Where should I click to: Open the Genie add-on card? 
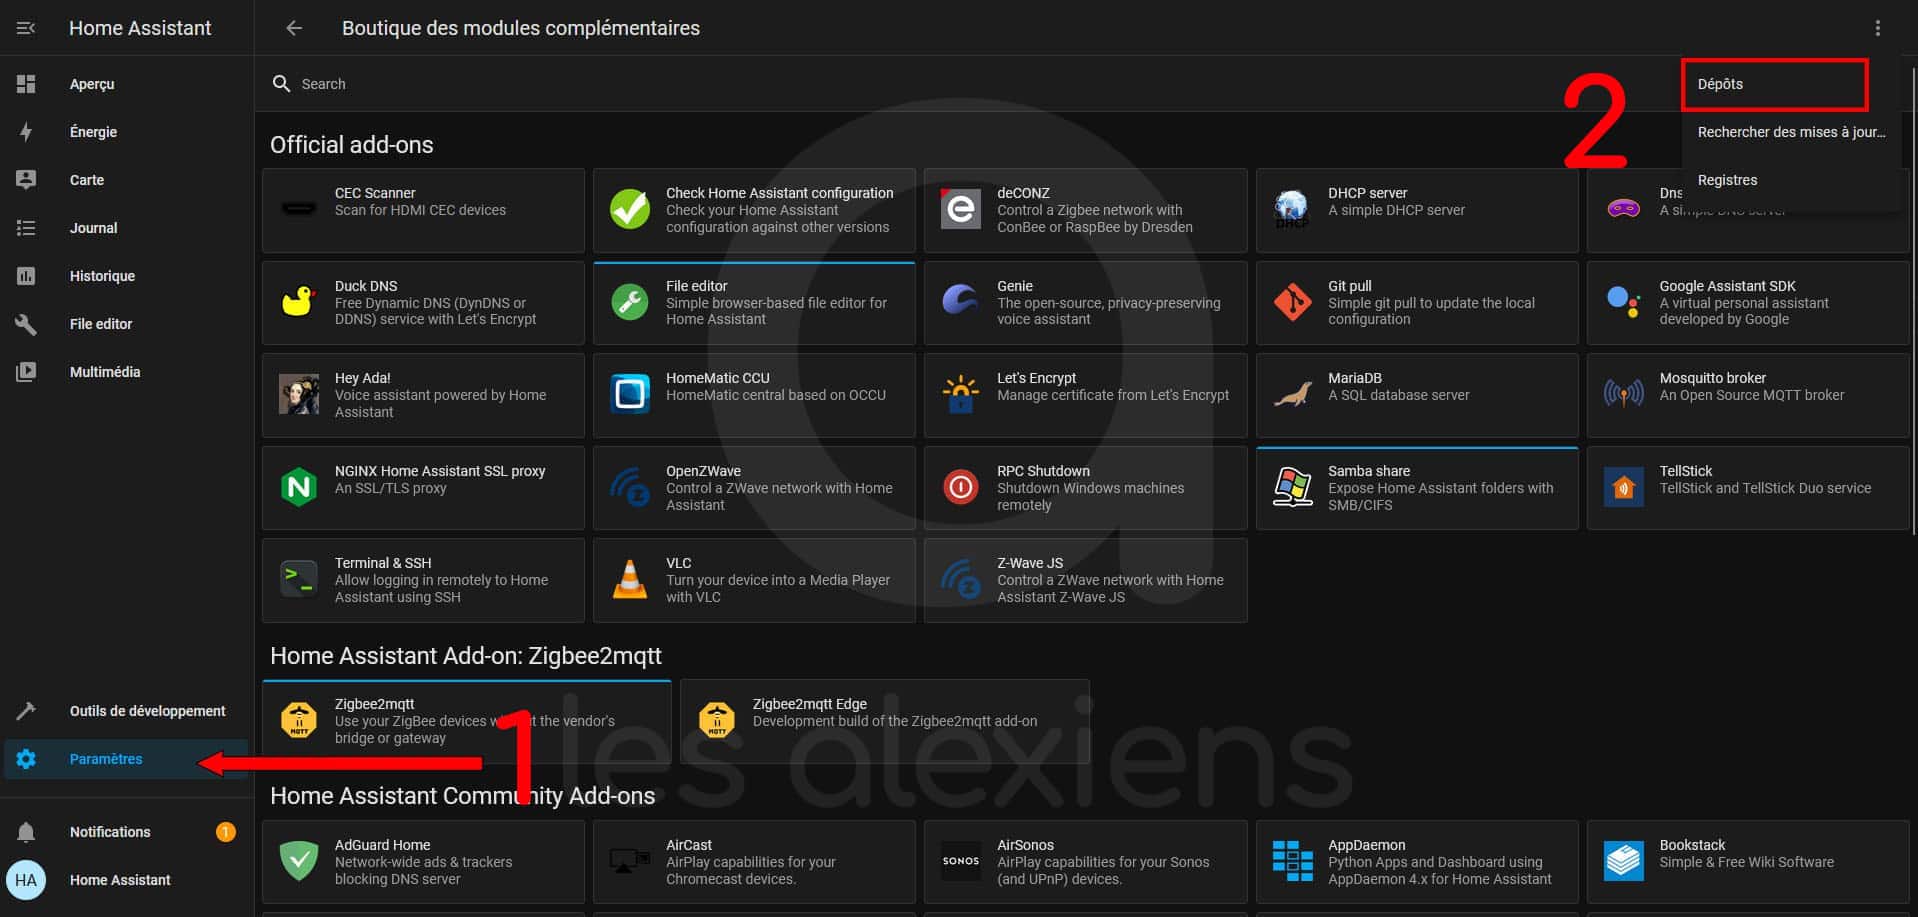[x=1085, y=303]
